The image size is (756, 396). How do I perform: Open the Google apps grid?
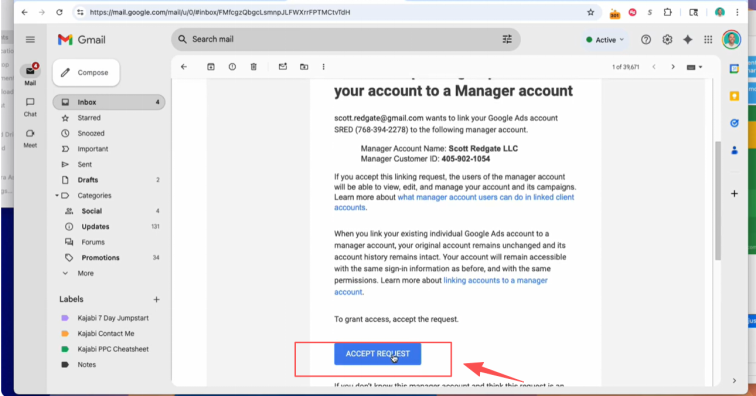[708, 40]
